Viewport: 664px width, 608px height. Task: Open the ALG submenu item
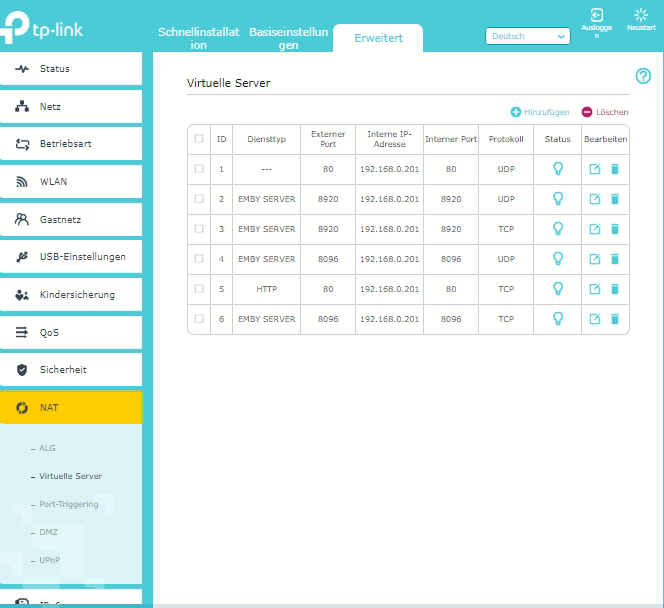tap(47, 448)
